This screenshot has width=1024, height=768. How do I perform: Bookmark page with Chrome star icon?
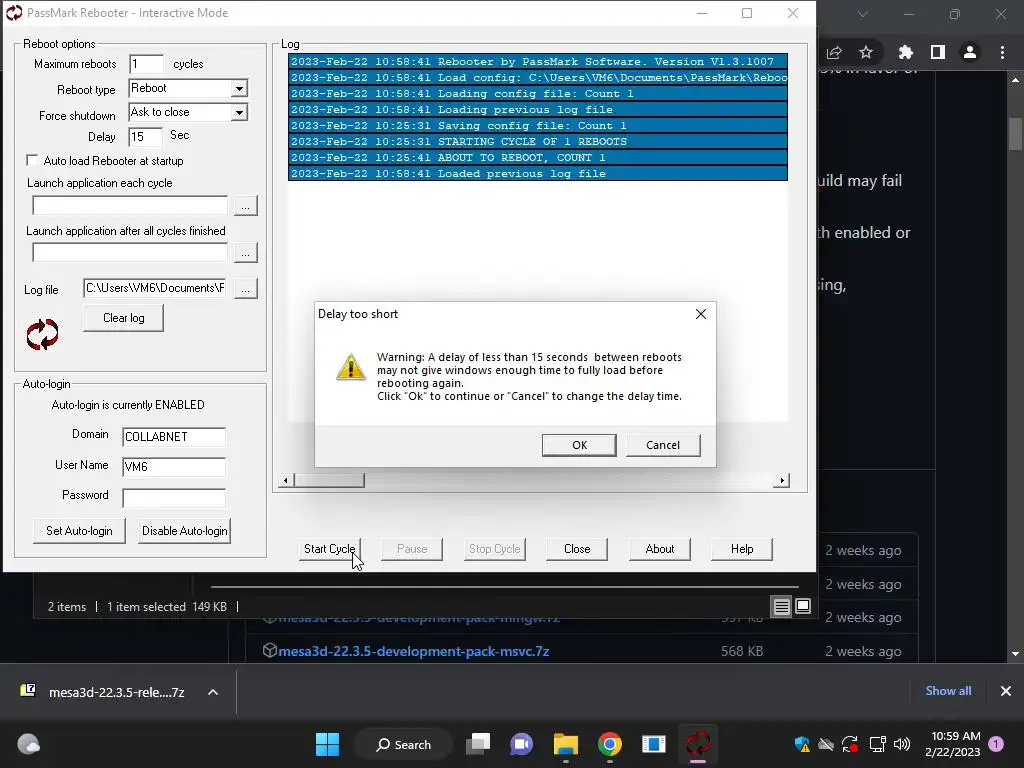pyautogui.click(x=866, y=52)
